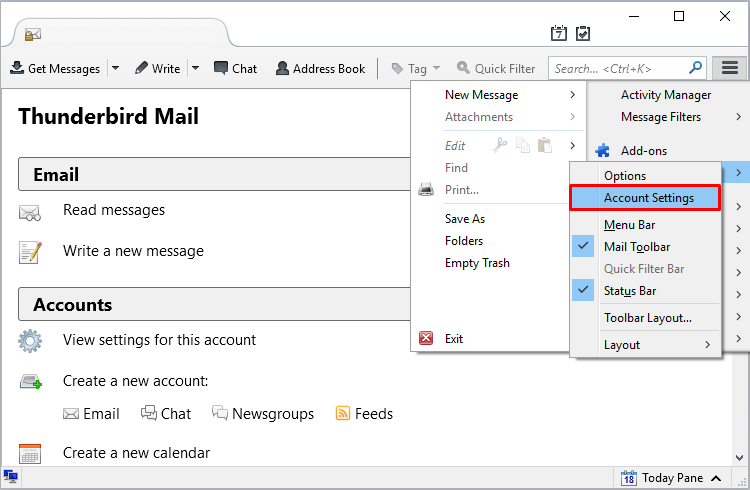The image size is (750, 490).
Task: Click the search magnifier in search box
Action: (695, 67)
